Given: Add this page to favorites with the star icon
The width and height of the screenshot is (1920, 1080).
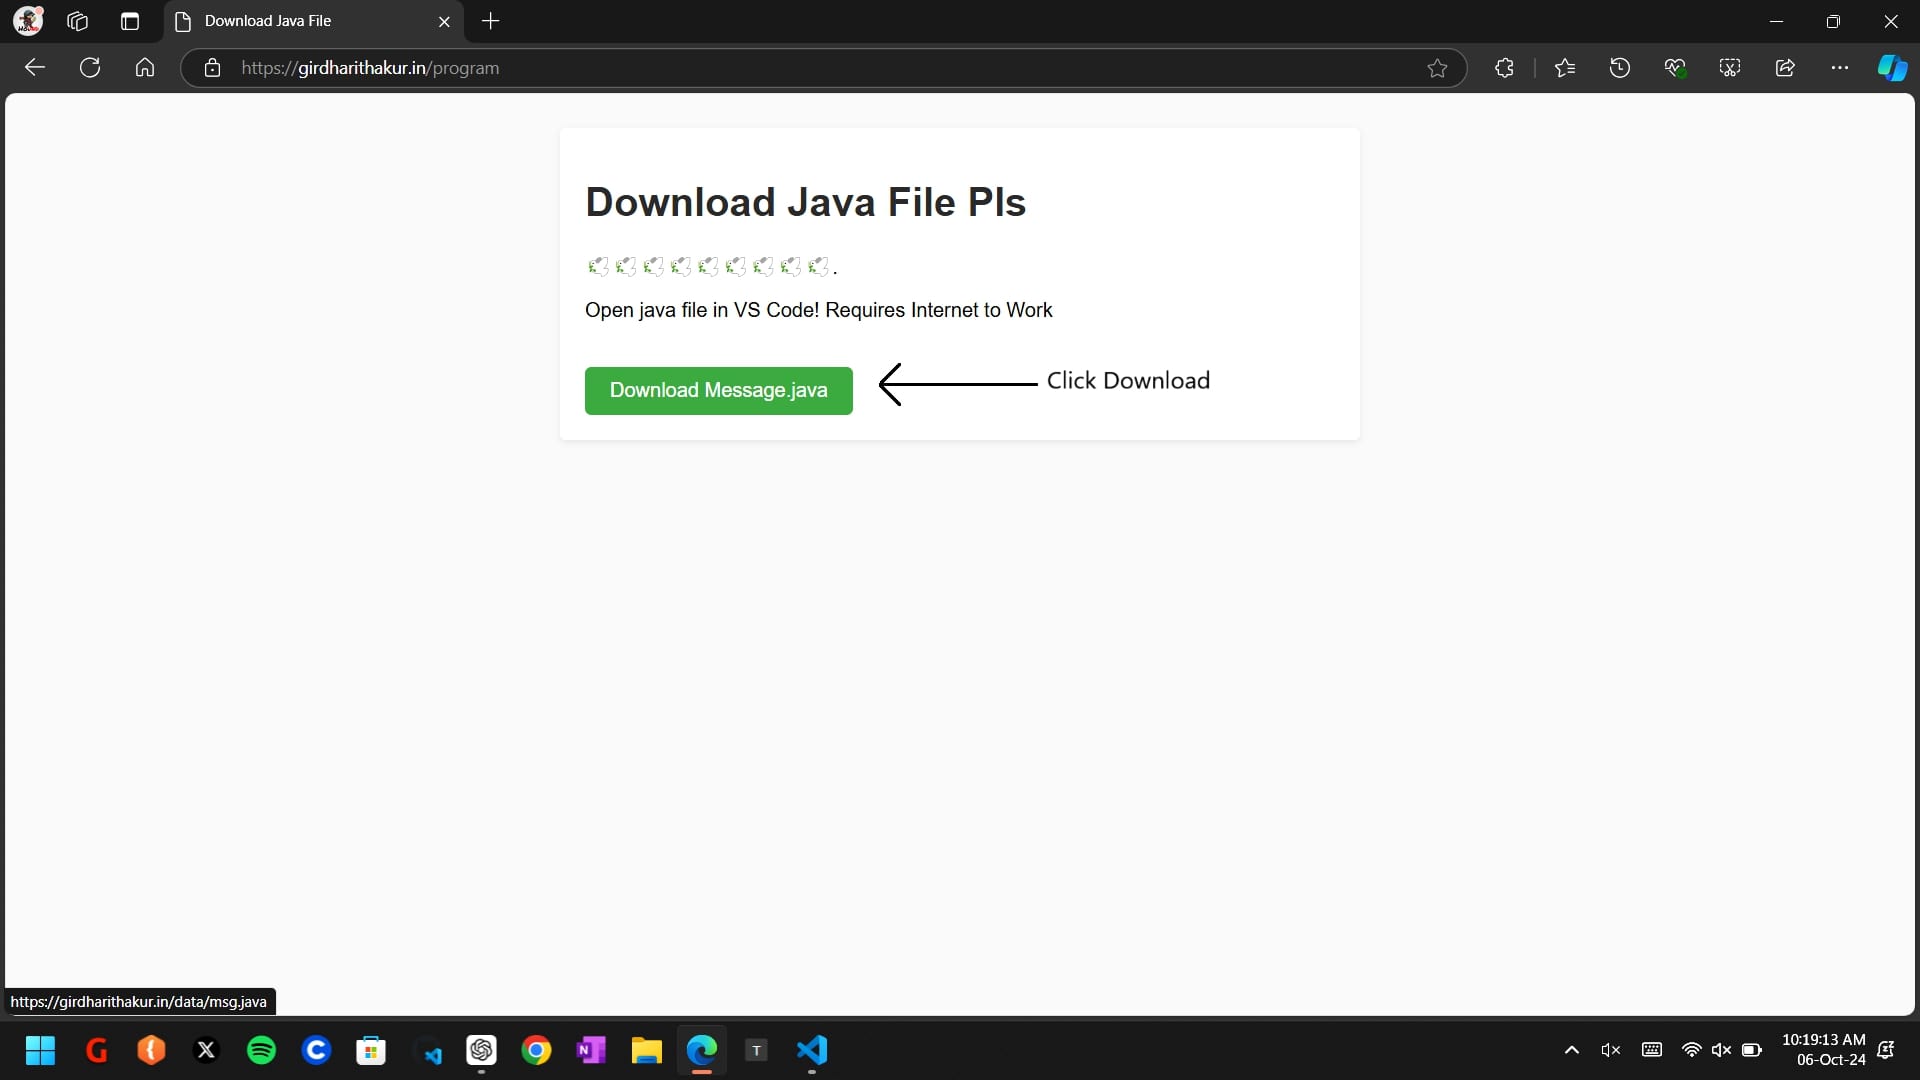Looking at the screenshot, I should click(x=1437, y=68).
